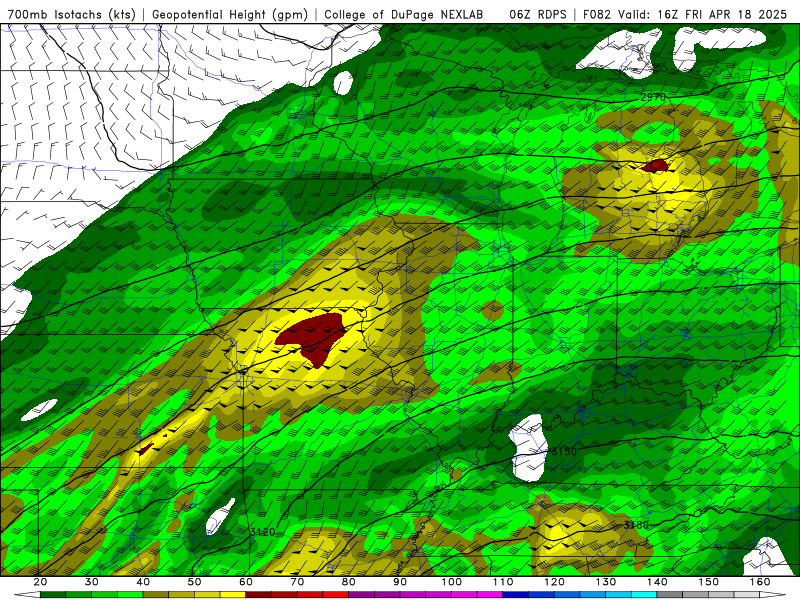Image resolution: width=800 pixels, height=600 pixels.
Task: Click the 110 kts color scale label
Action: coord(503,582)
